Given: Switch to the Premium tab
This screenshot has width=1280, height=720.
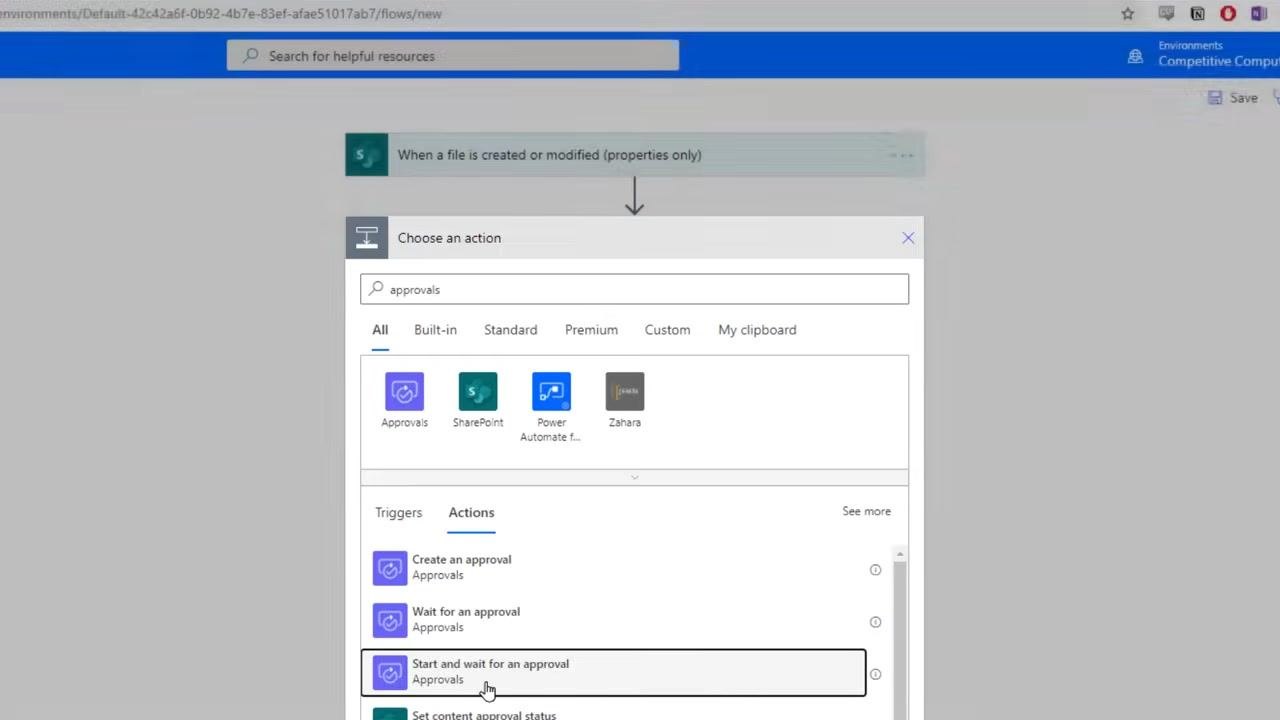Looking at the screenshot, I should tap(591, 330).
